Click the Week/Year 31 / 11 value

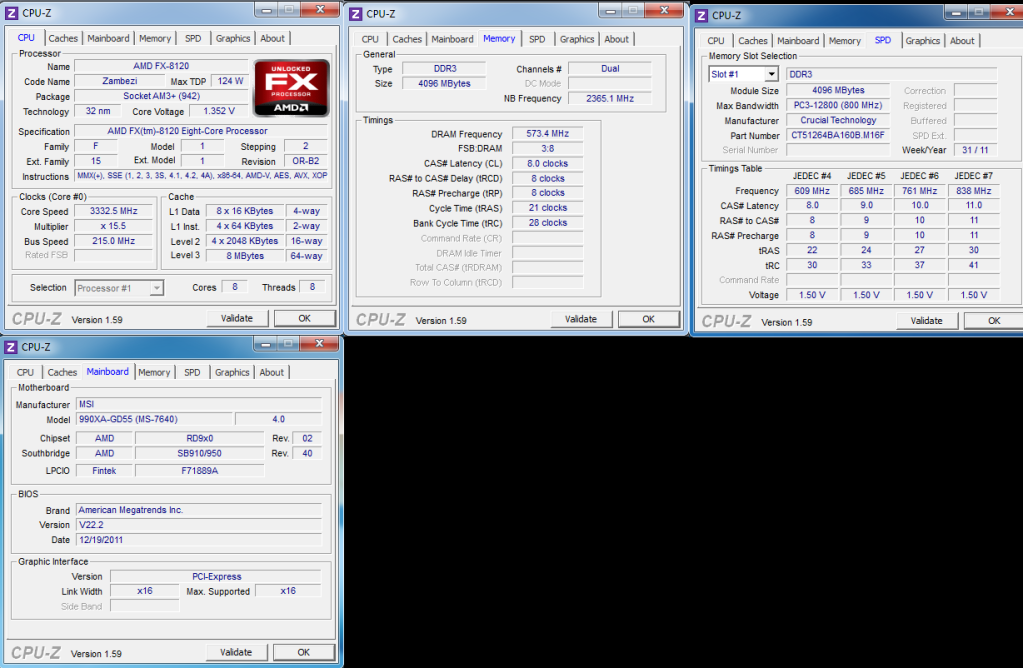tap(975, 150)
